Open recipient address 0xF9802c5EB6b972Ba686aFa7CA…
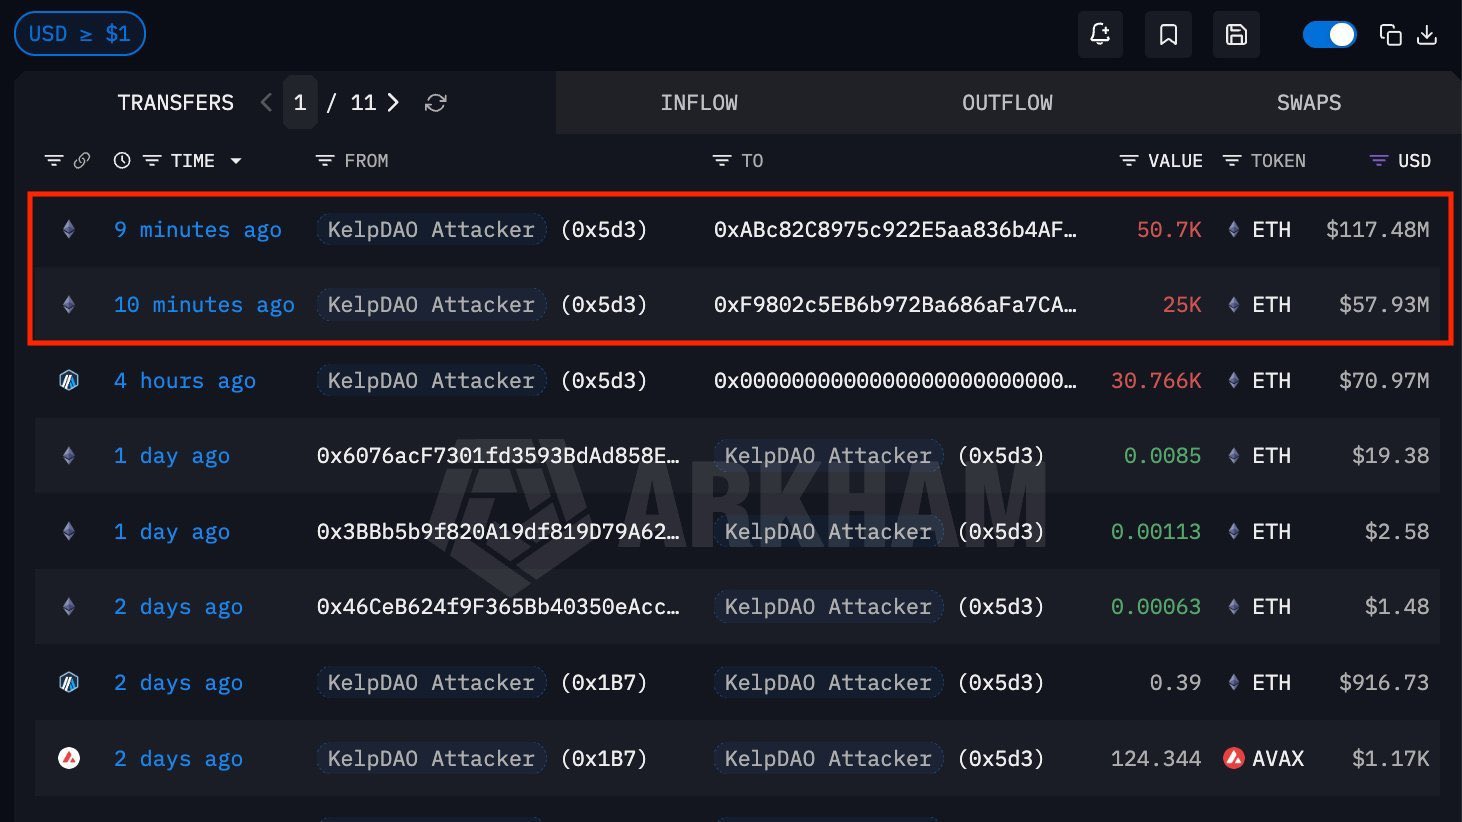The width and height of the screenshot is (1462, 822). click(x=895, y=305)
